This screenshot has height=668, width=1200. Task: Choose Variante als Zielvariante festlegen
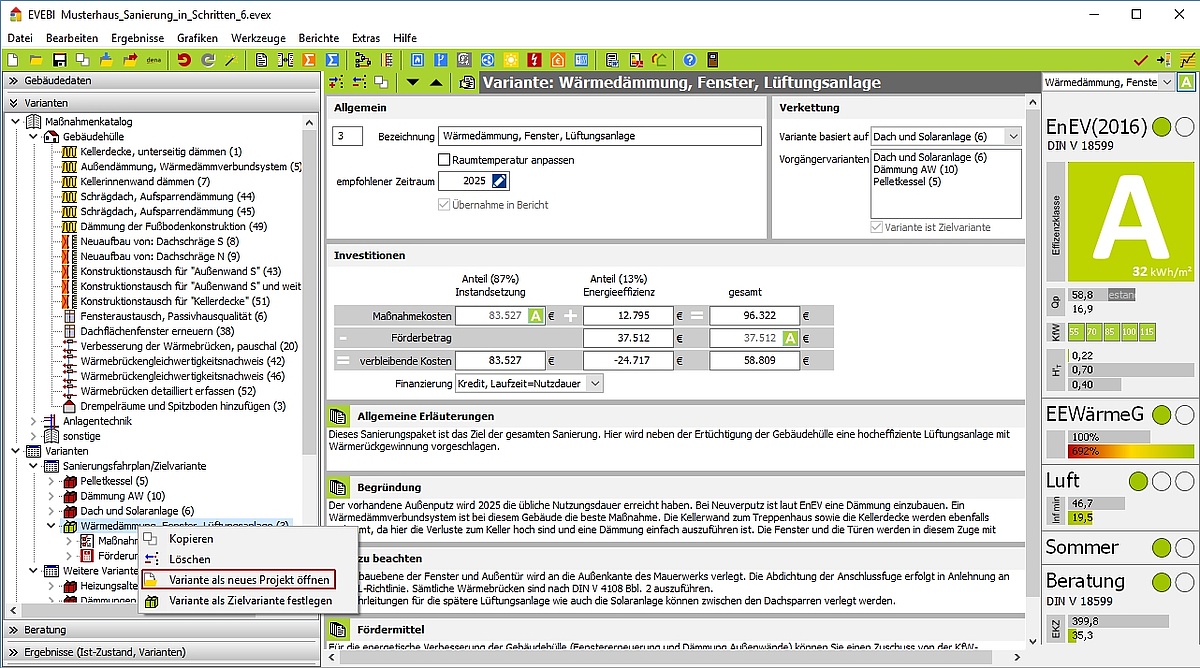pyautogui.click(x=250, y=601)
